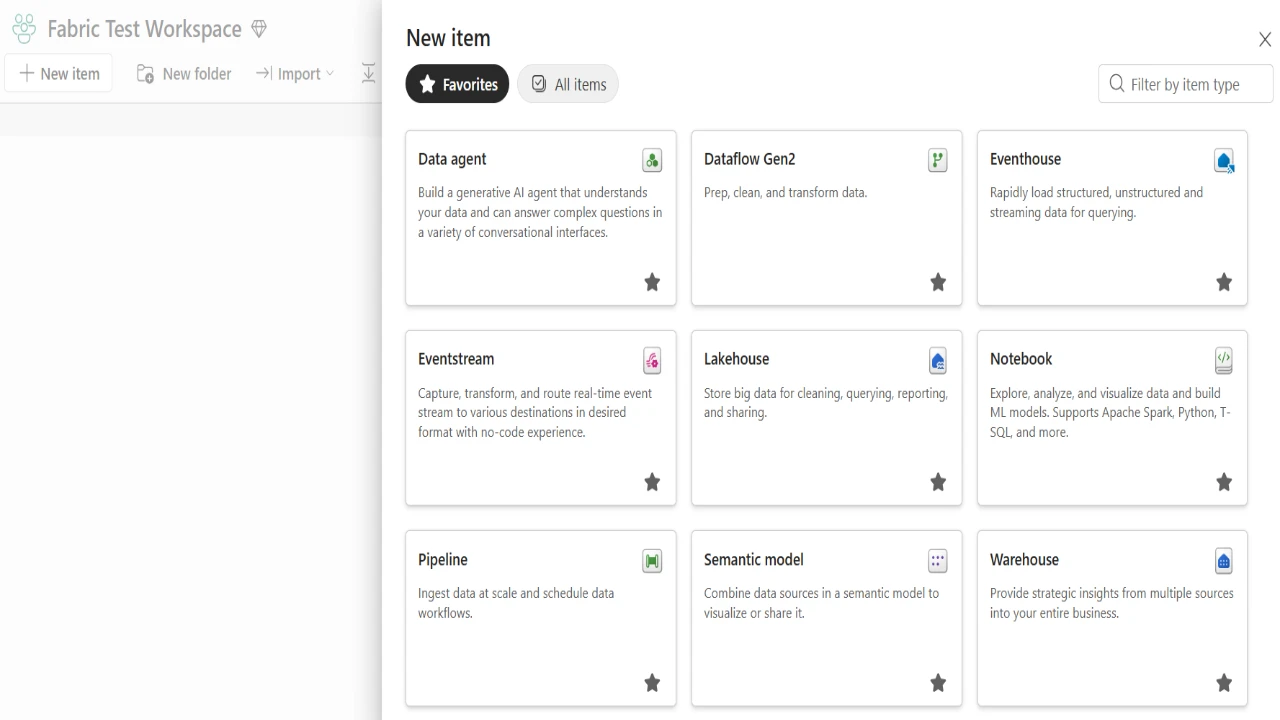Open the Pipeline card title
1280x720 pixels.
pyautogui.click(x=443, y=560)
